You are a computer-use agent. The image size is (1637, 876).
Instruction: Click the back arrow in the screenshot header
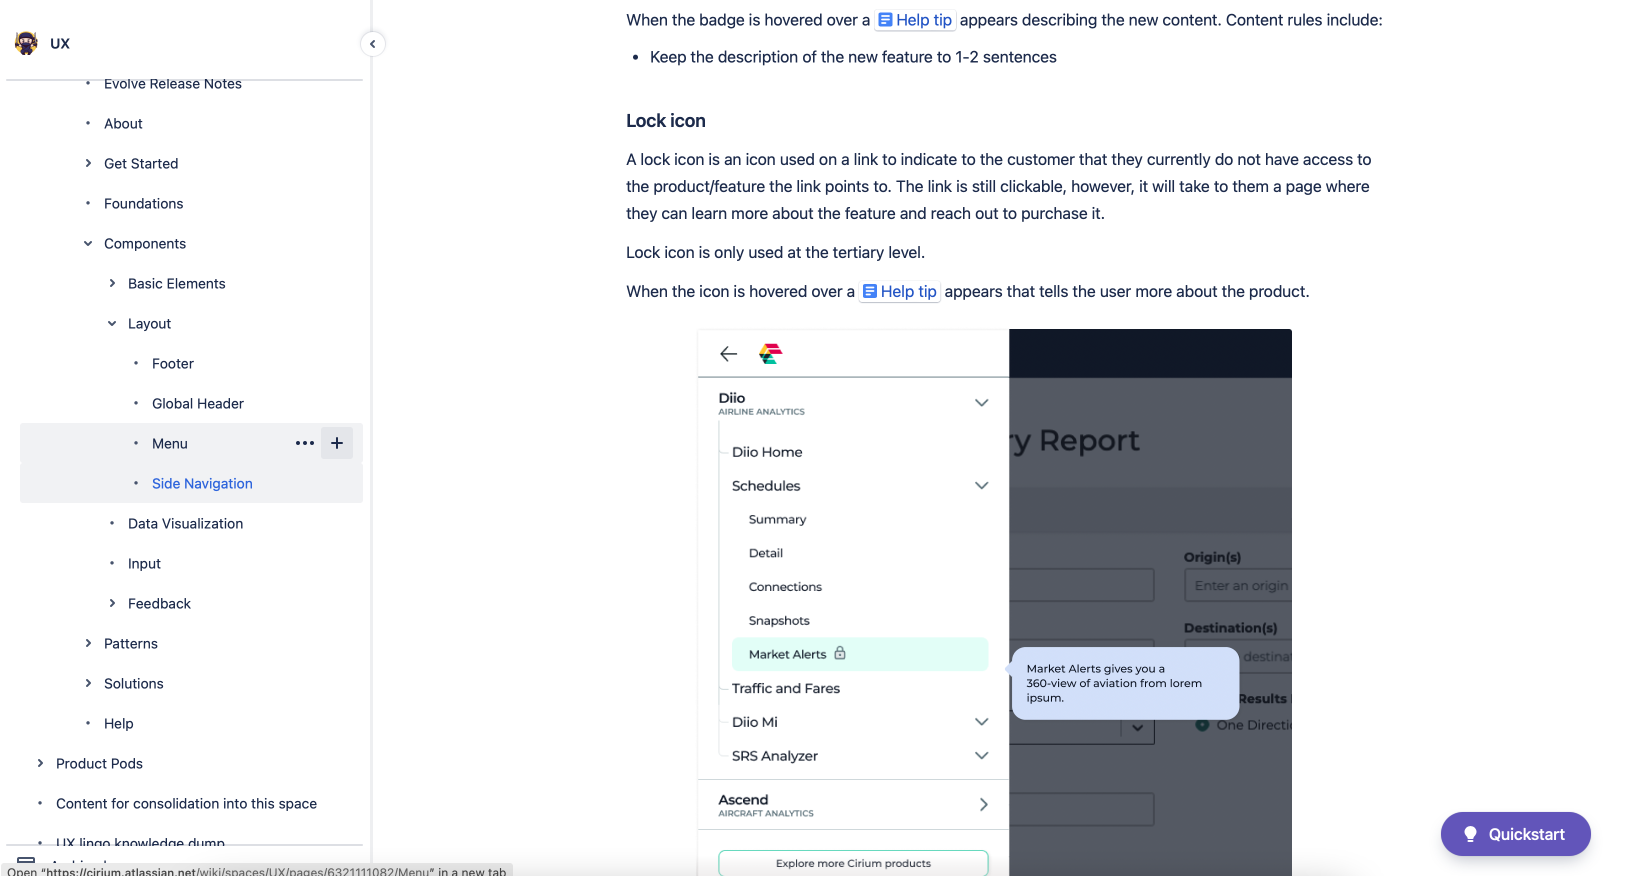coord(728,354)
